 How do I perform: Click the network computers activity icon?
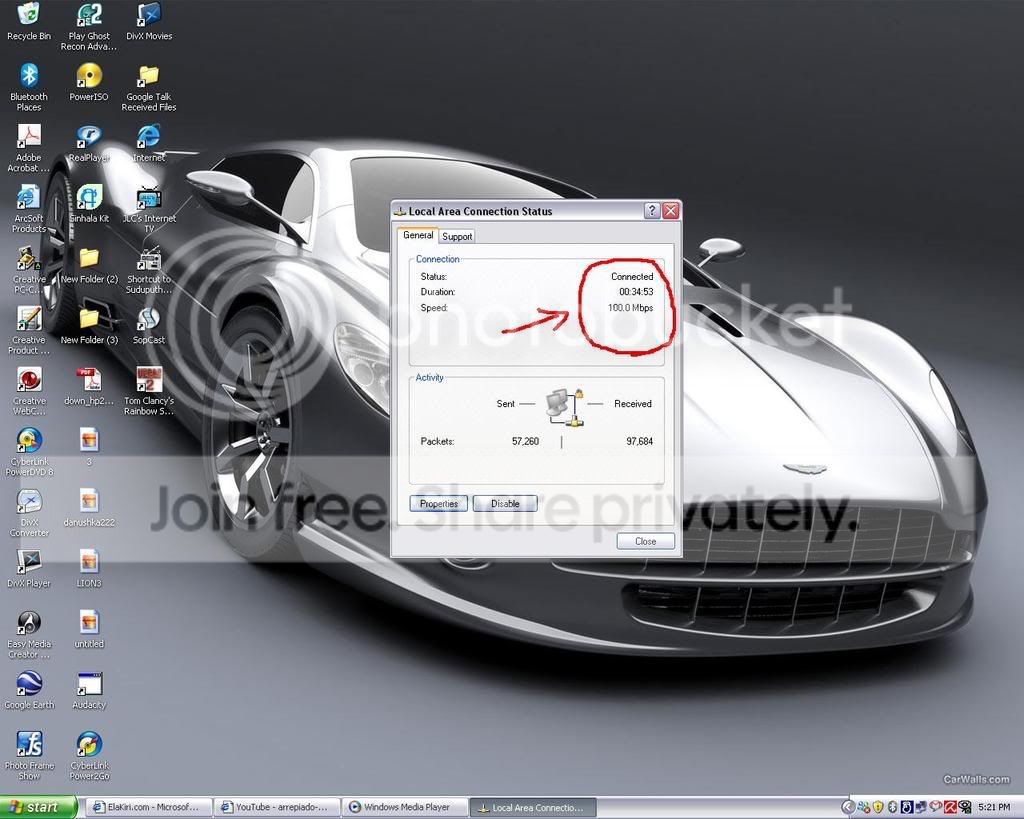point(564,407)
